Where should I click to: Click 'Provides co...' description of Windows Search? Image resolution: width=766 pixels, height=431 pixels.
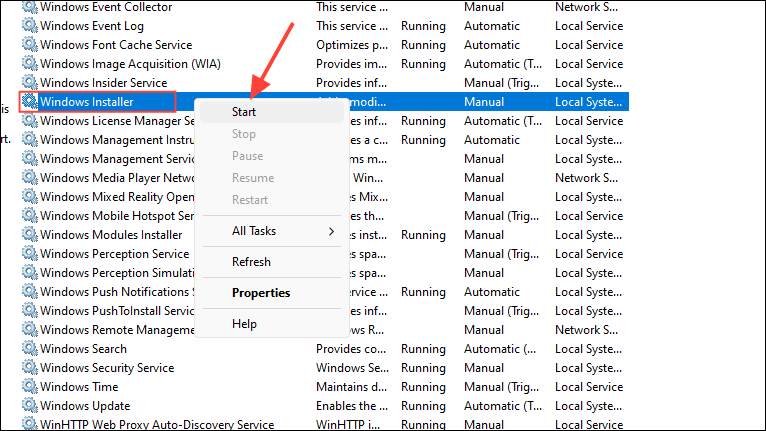coord(351,349)
